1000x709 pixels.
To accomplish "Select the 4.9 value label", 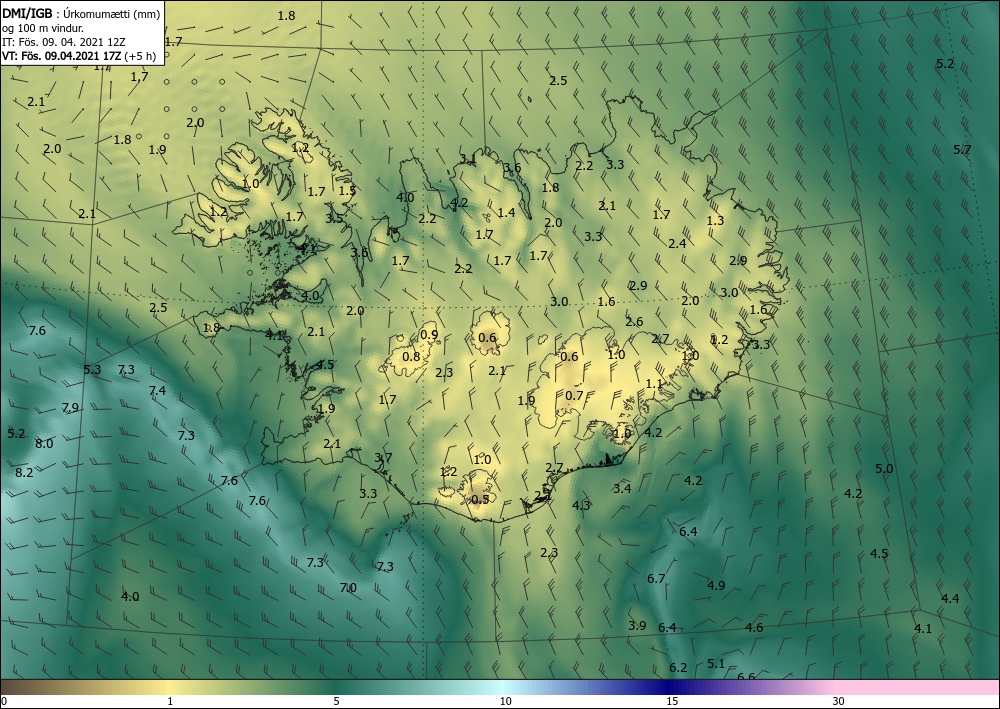I will coord(716,585).
